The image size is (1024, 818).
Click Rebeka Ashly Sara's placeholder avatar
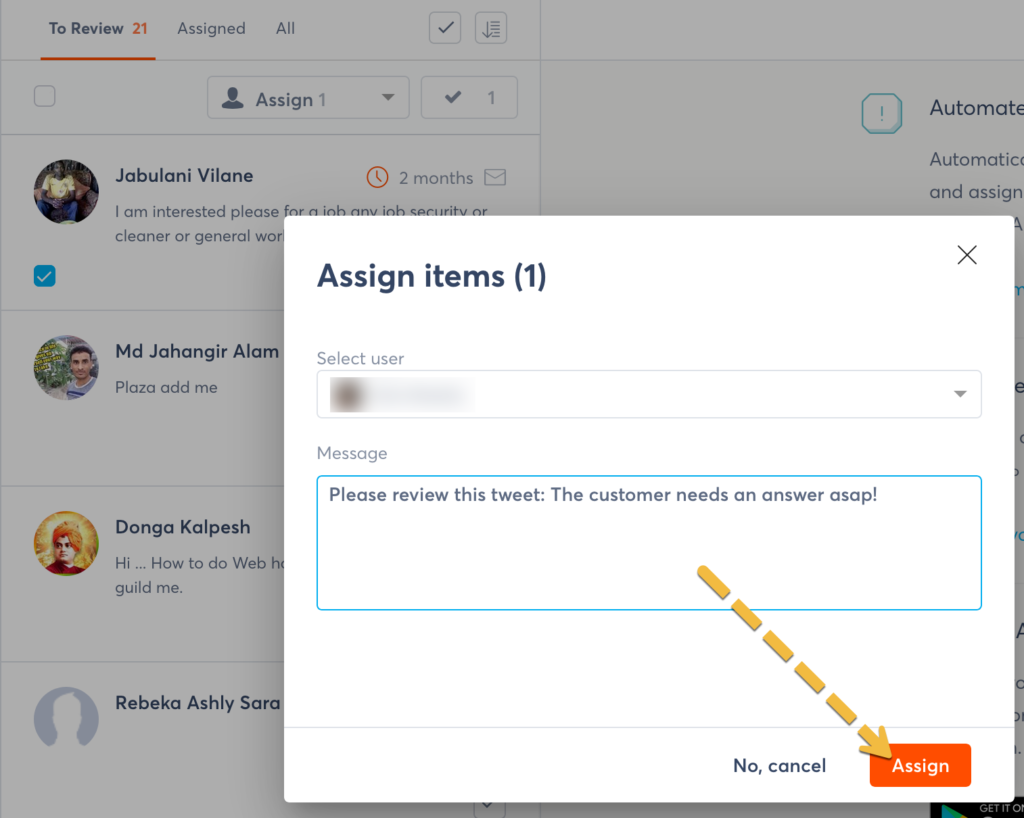[x=66, y=718]
